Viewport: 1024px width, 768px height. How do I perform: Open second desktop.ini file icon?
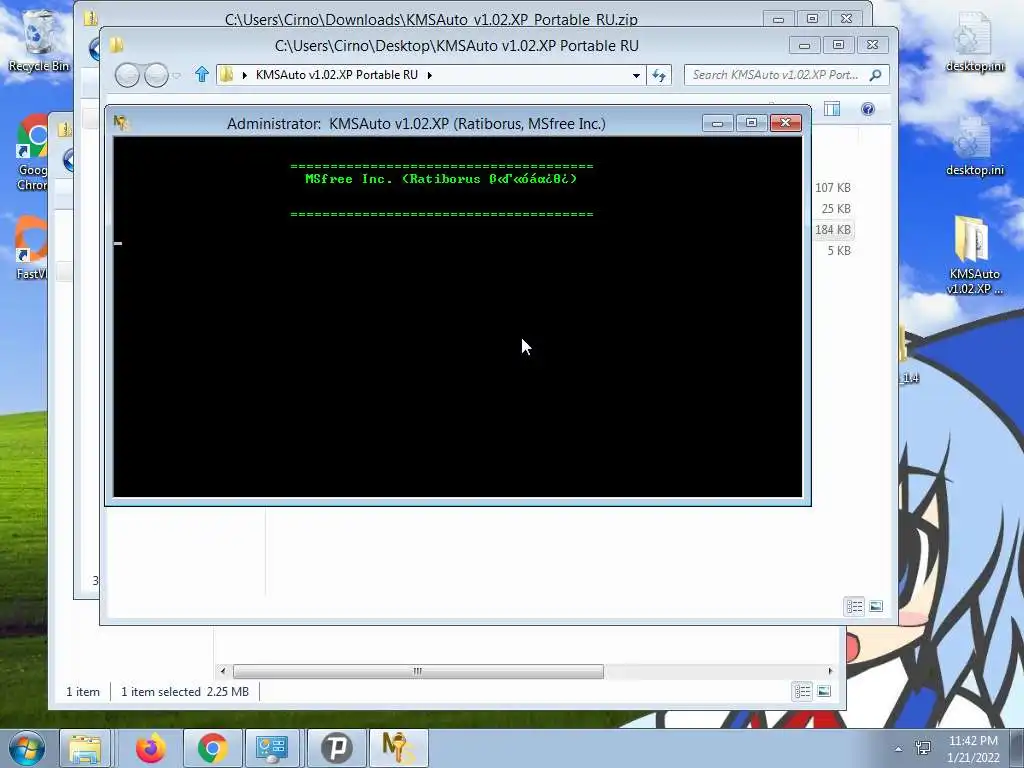pyautogui.click(x=974, y=146)
